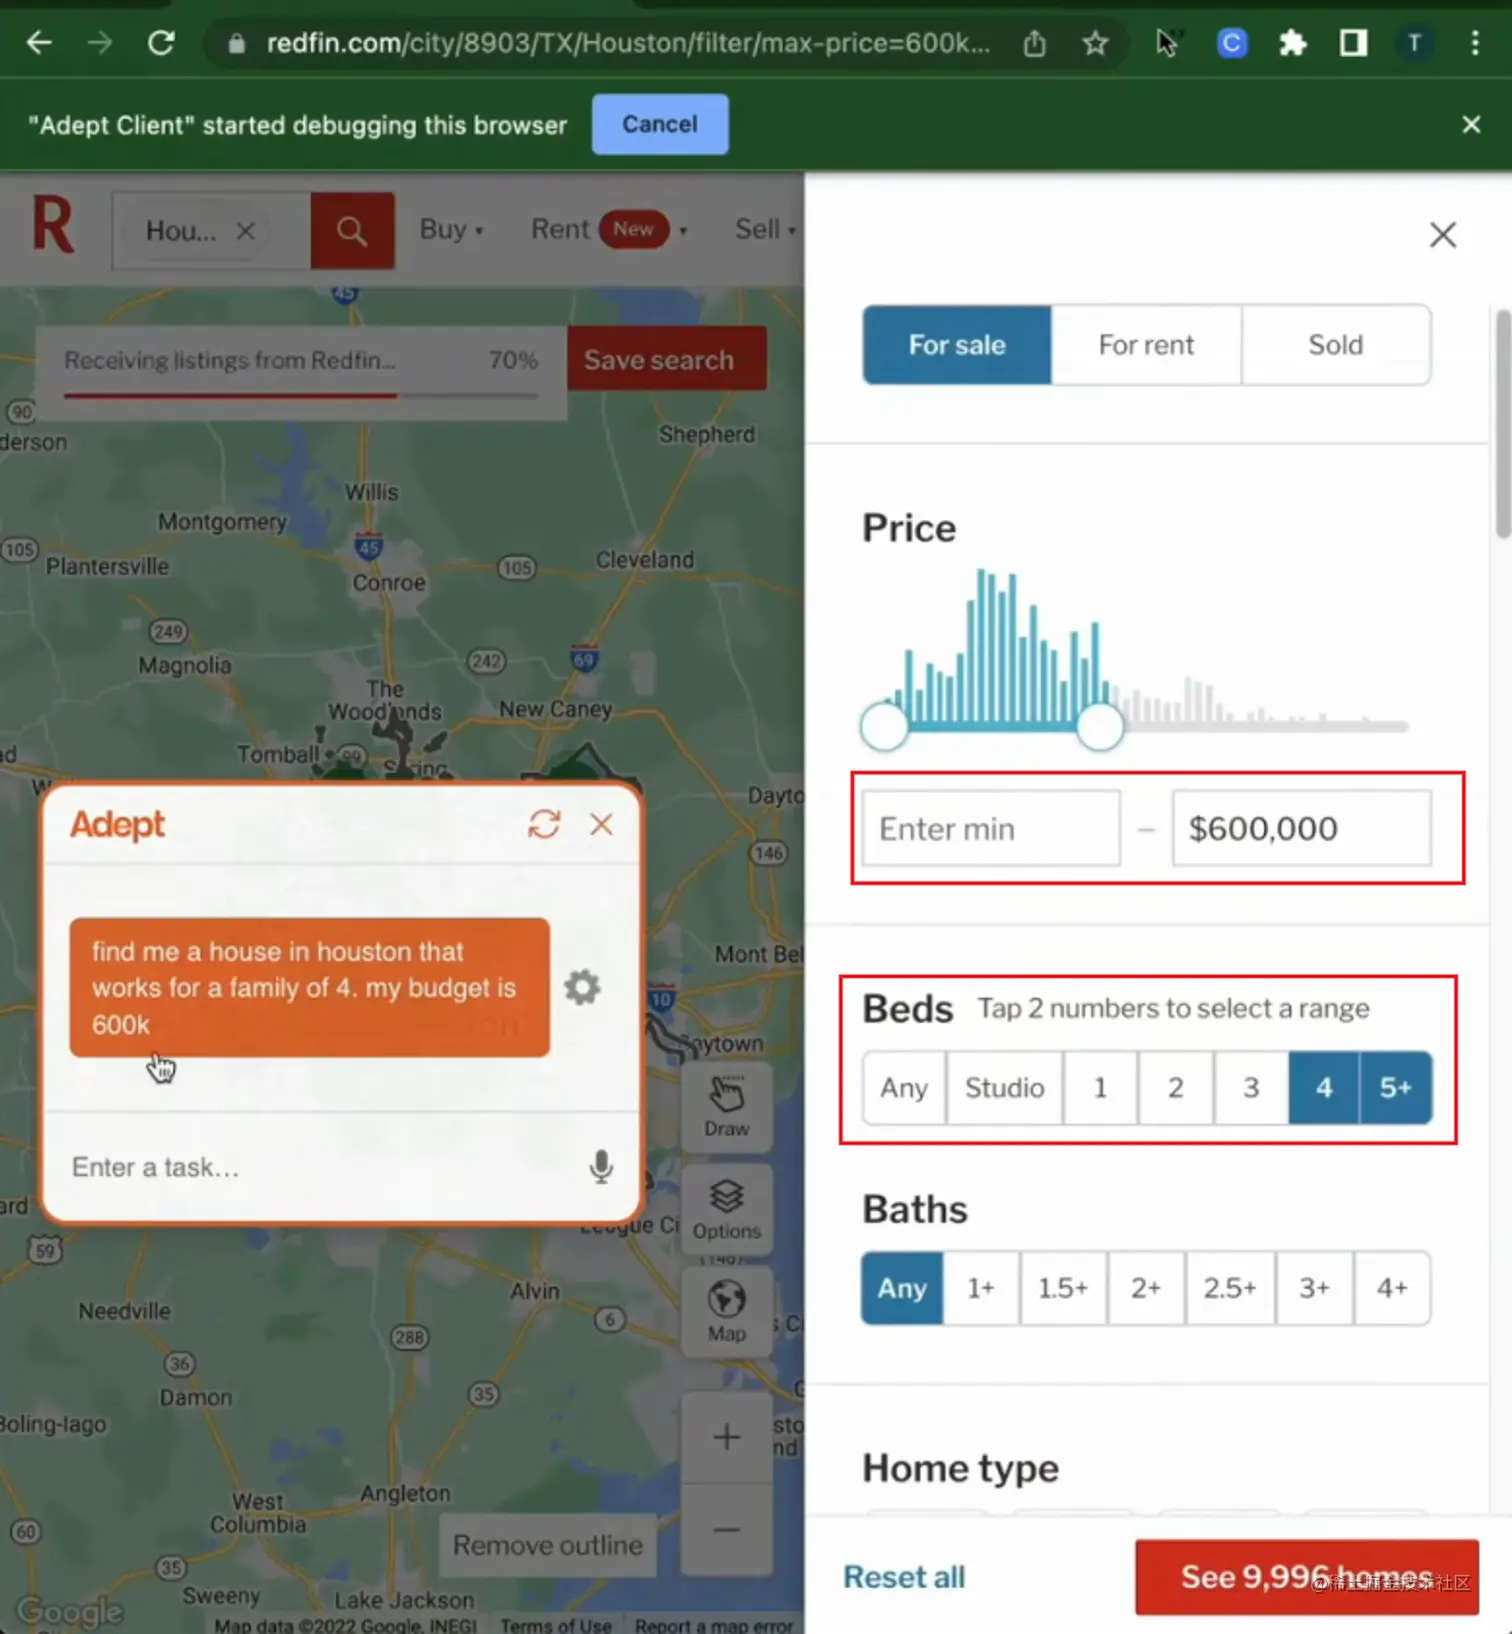The image size is (1512, 1634).
Task: Select 3 beds option
Action: coord(1251,1088)
